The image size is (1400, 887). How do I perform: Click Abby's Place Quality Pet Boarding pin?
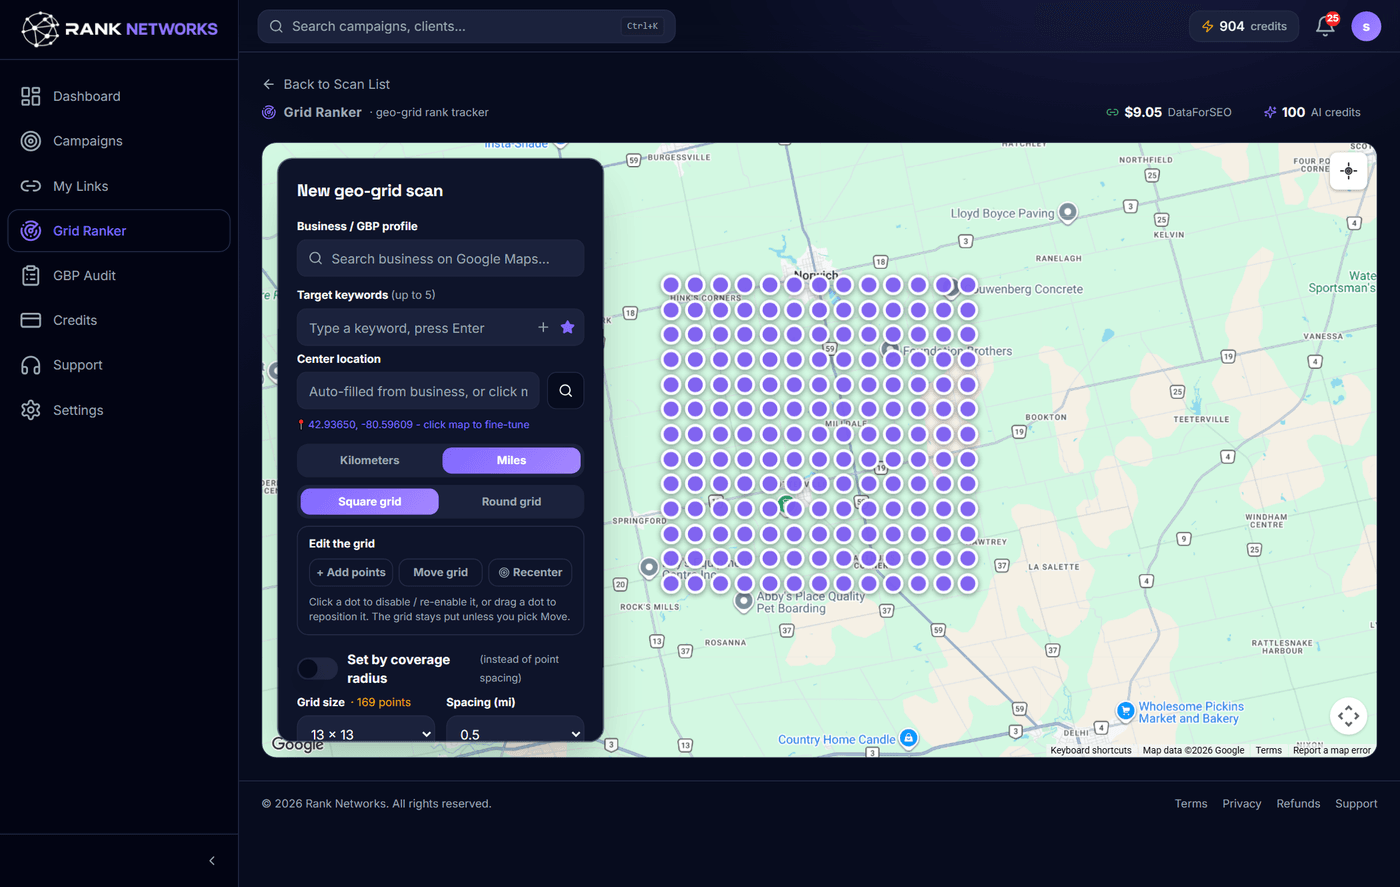point(743,602)
